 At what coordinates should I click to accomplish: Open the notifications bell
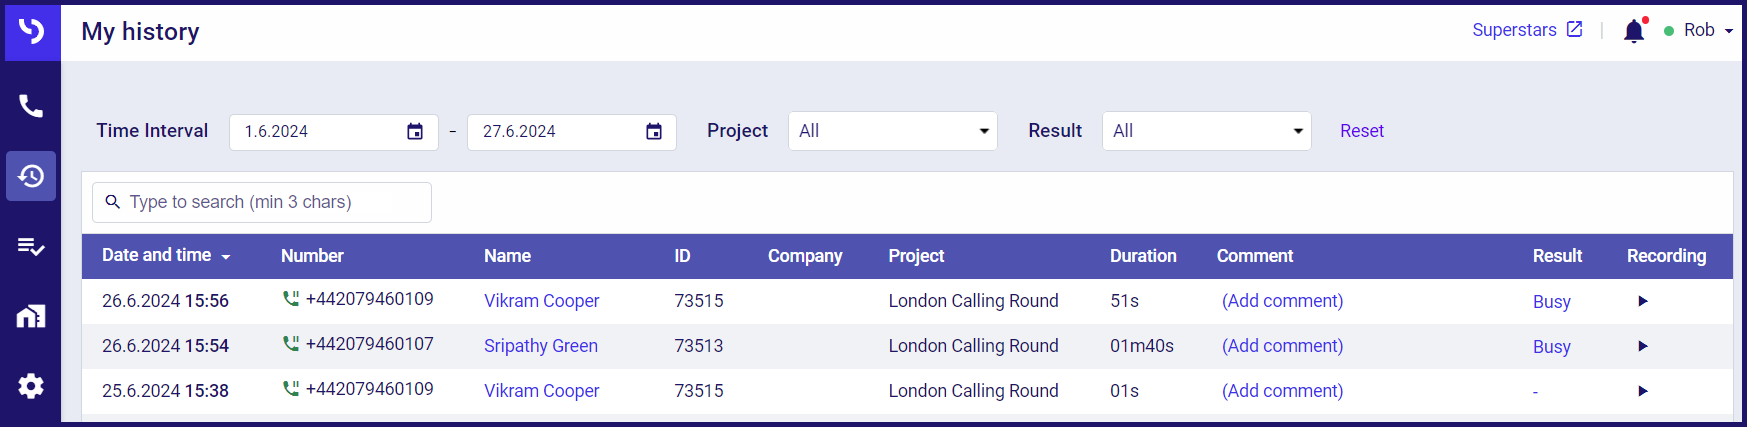click(x=1634, y=31)
